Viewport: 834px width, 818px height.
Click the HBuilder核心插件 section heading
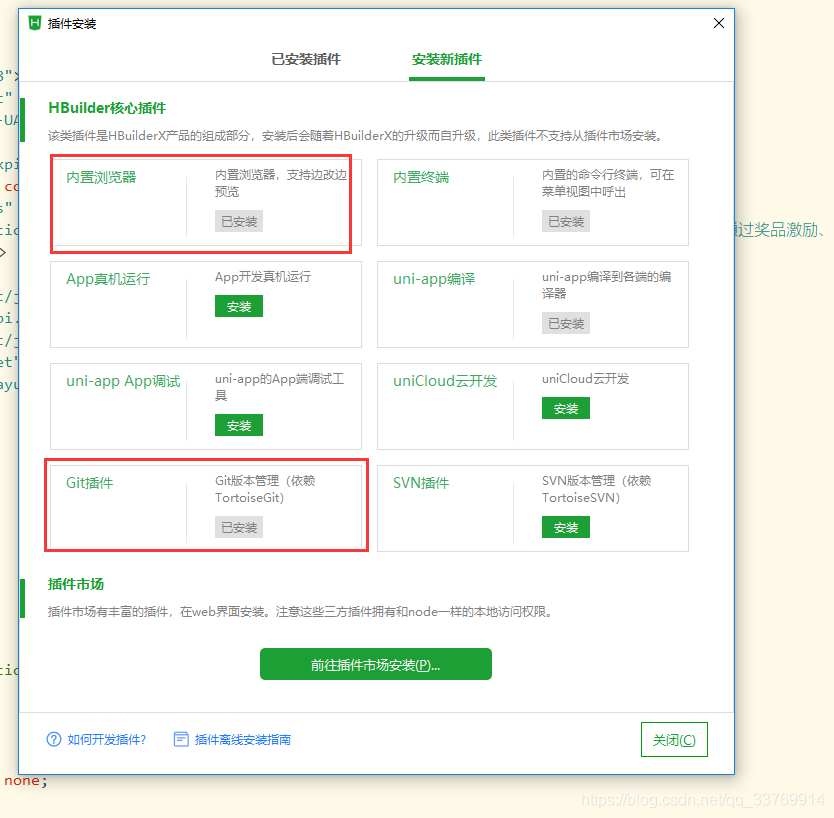[107, 108]
